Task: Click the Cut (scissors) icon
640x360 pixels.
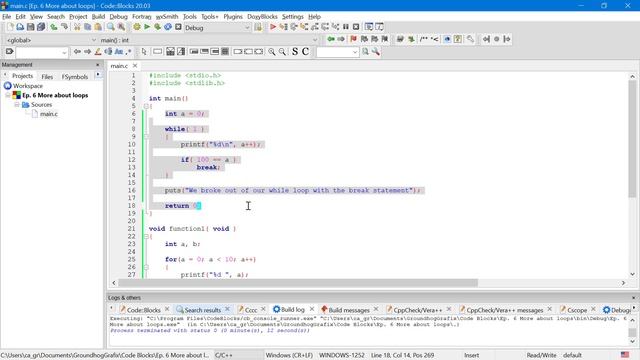Action: tap(77, 27)
